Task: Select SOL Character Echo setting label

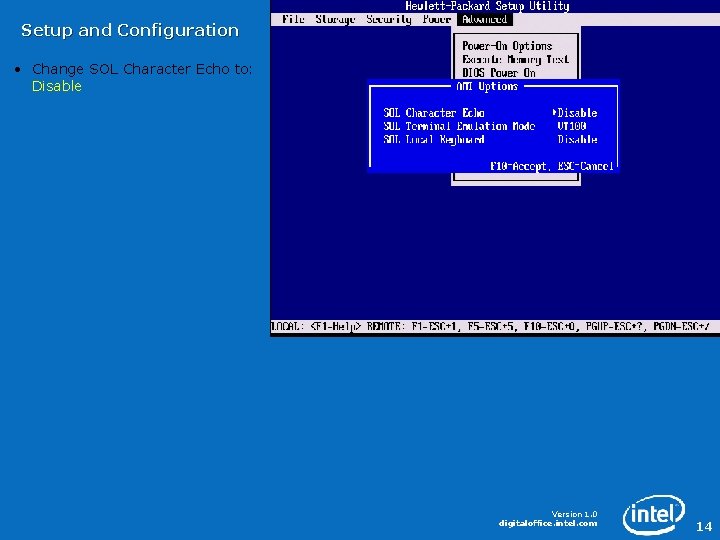Action: (x=434, y=112)
